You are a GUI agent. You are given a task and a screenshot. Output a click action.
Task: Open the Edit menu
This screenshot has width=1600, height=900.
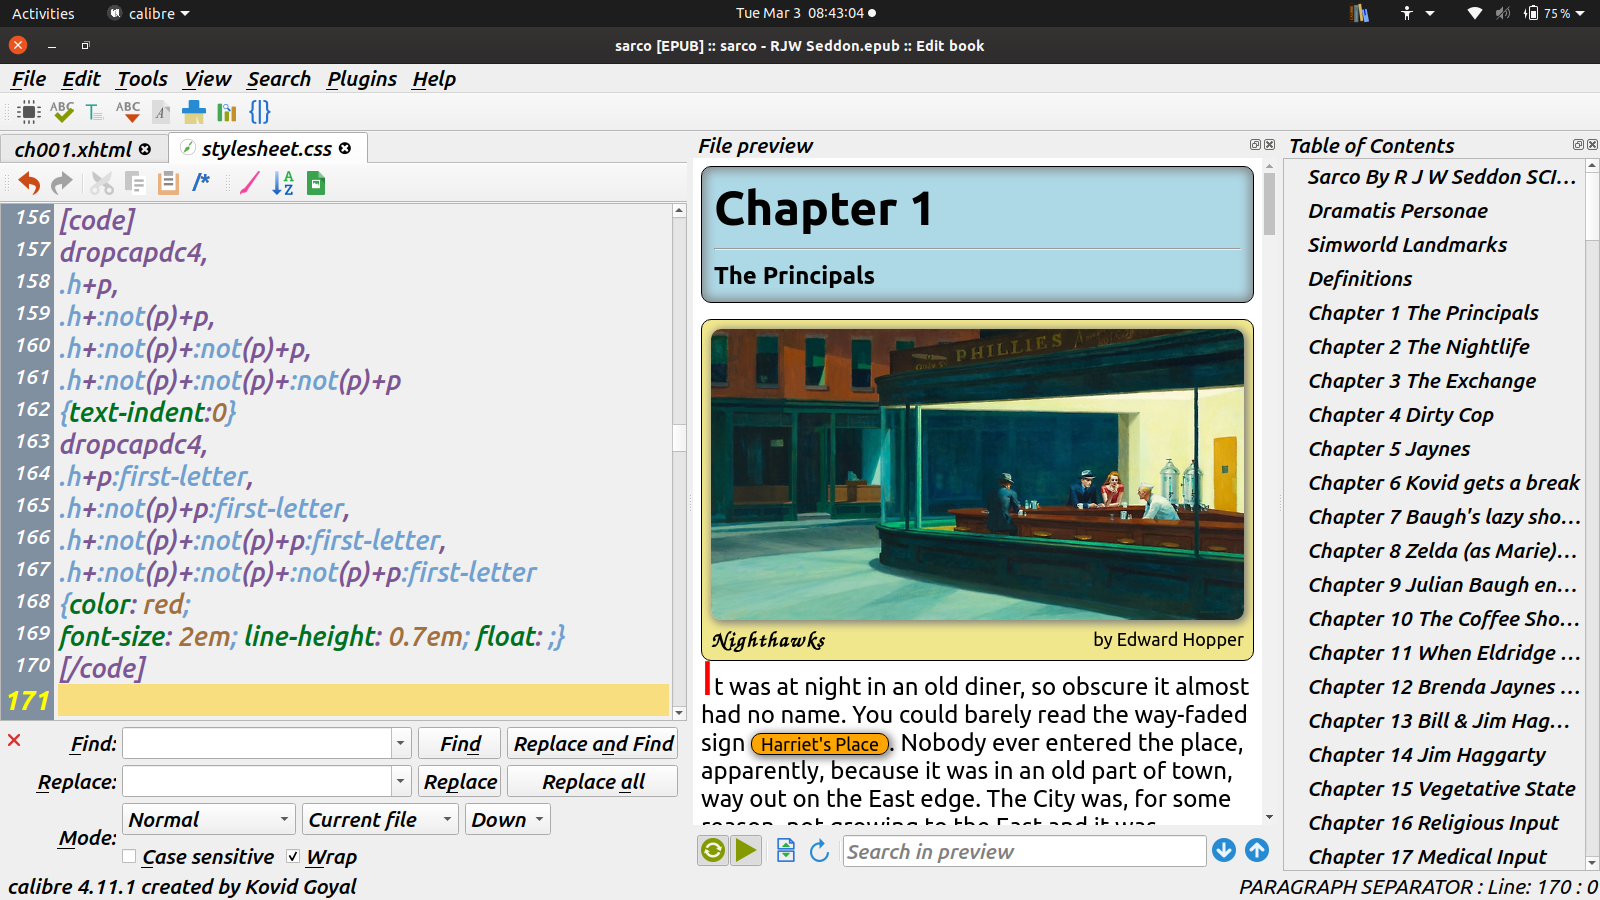pyautogui.click(x=81, y=79)
